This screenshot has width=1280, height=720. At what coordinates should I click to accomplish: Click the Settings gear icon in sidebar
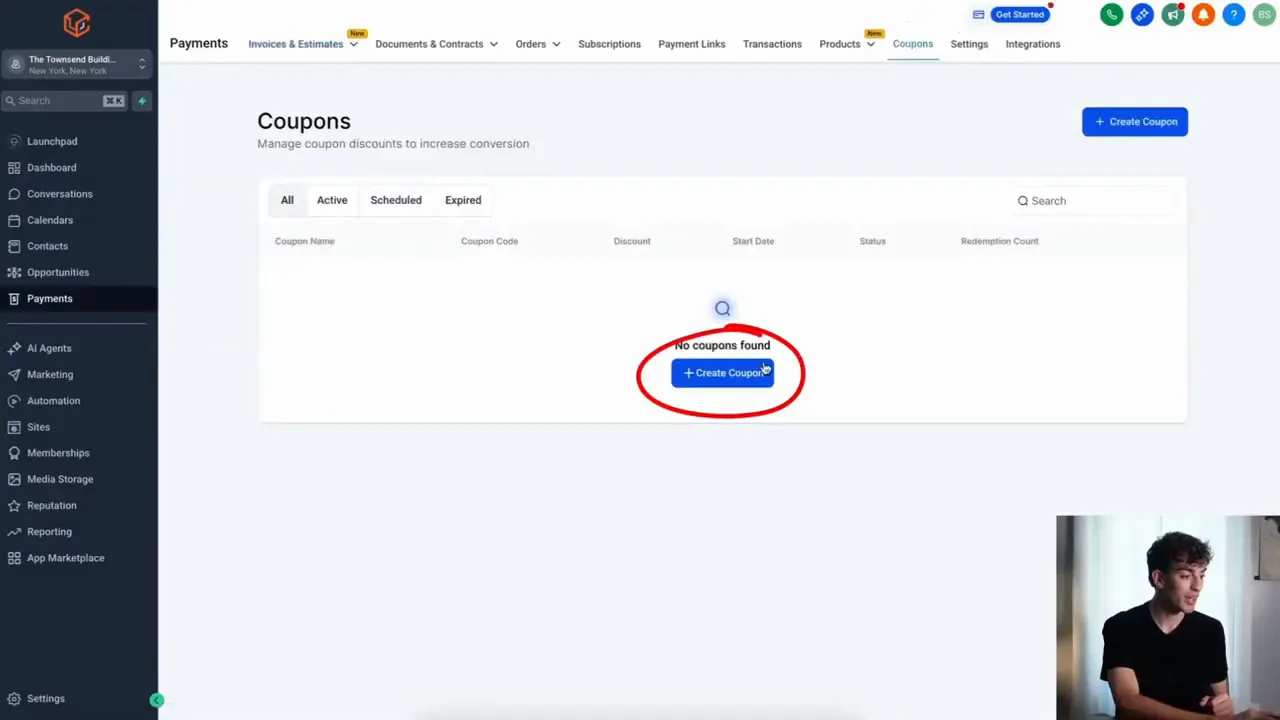14,699
